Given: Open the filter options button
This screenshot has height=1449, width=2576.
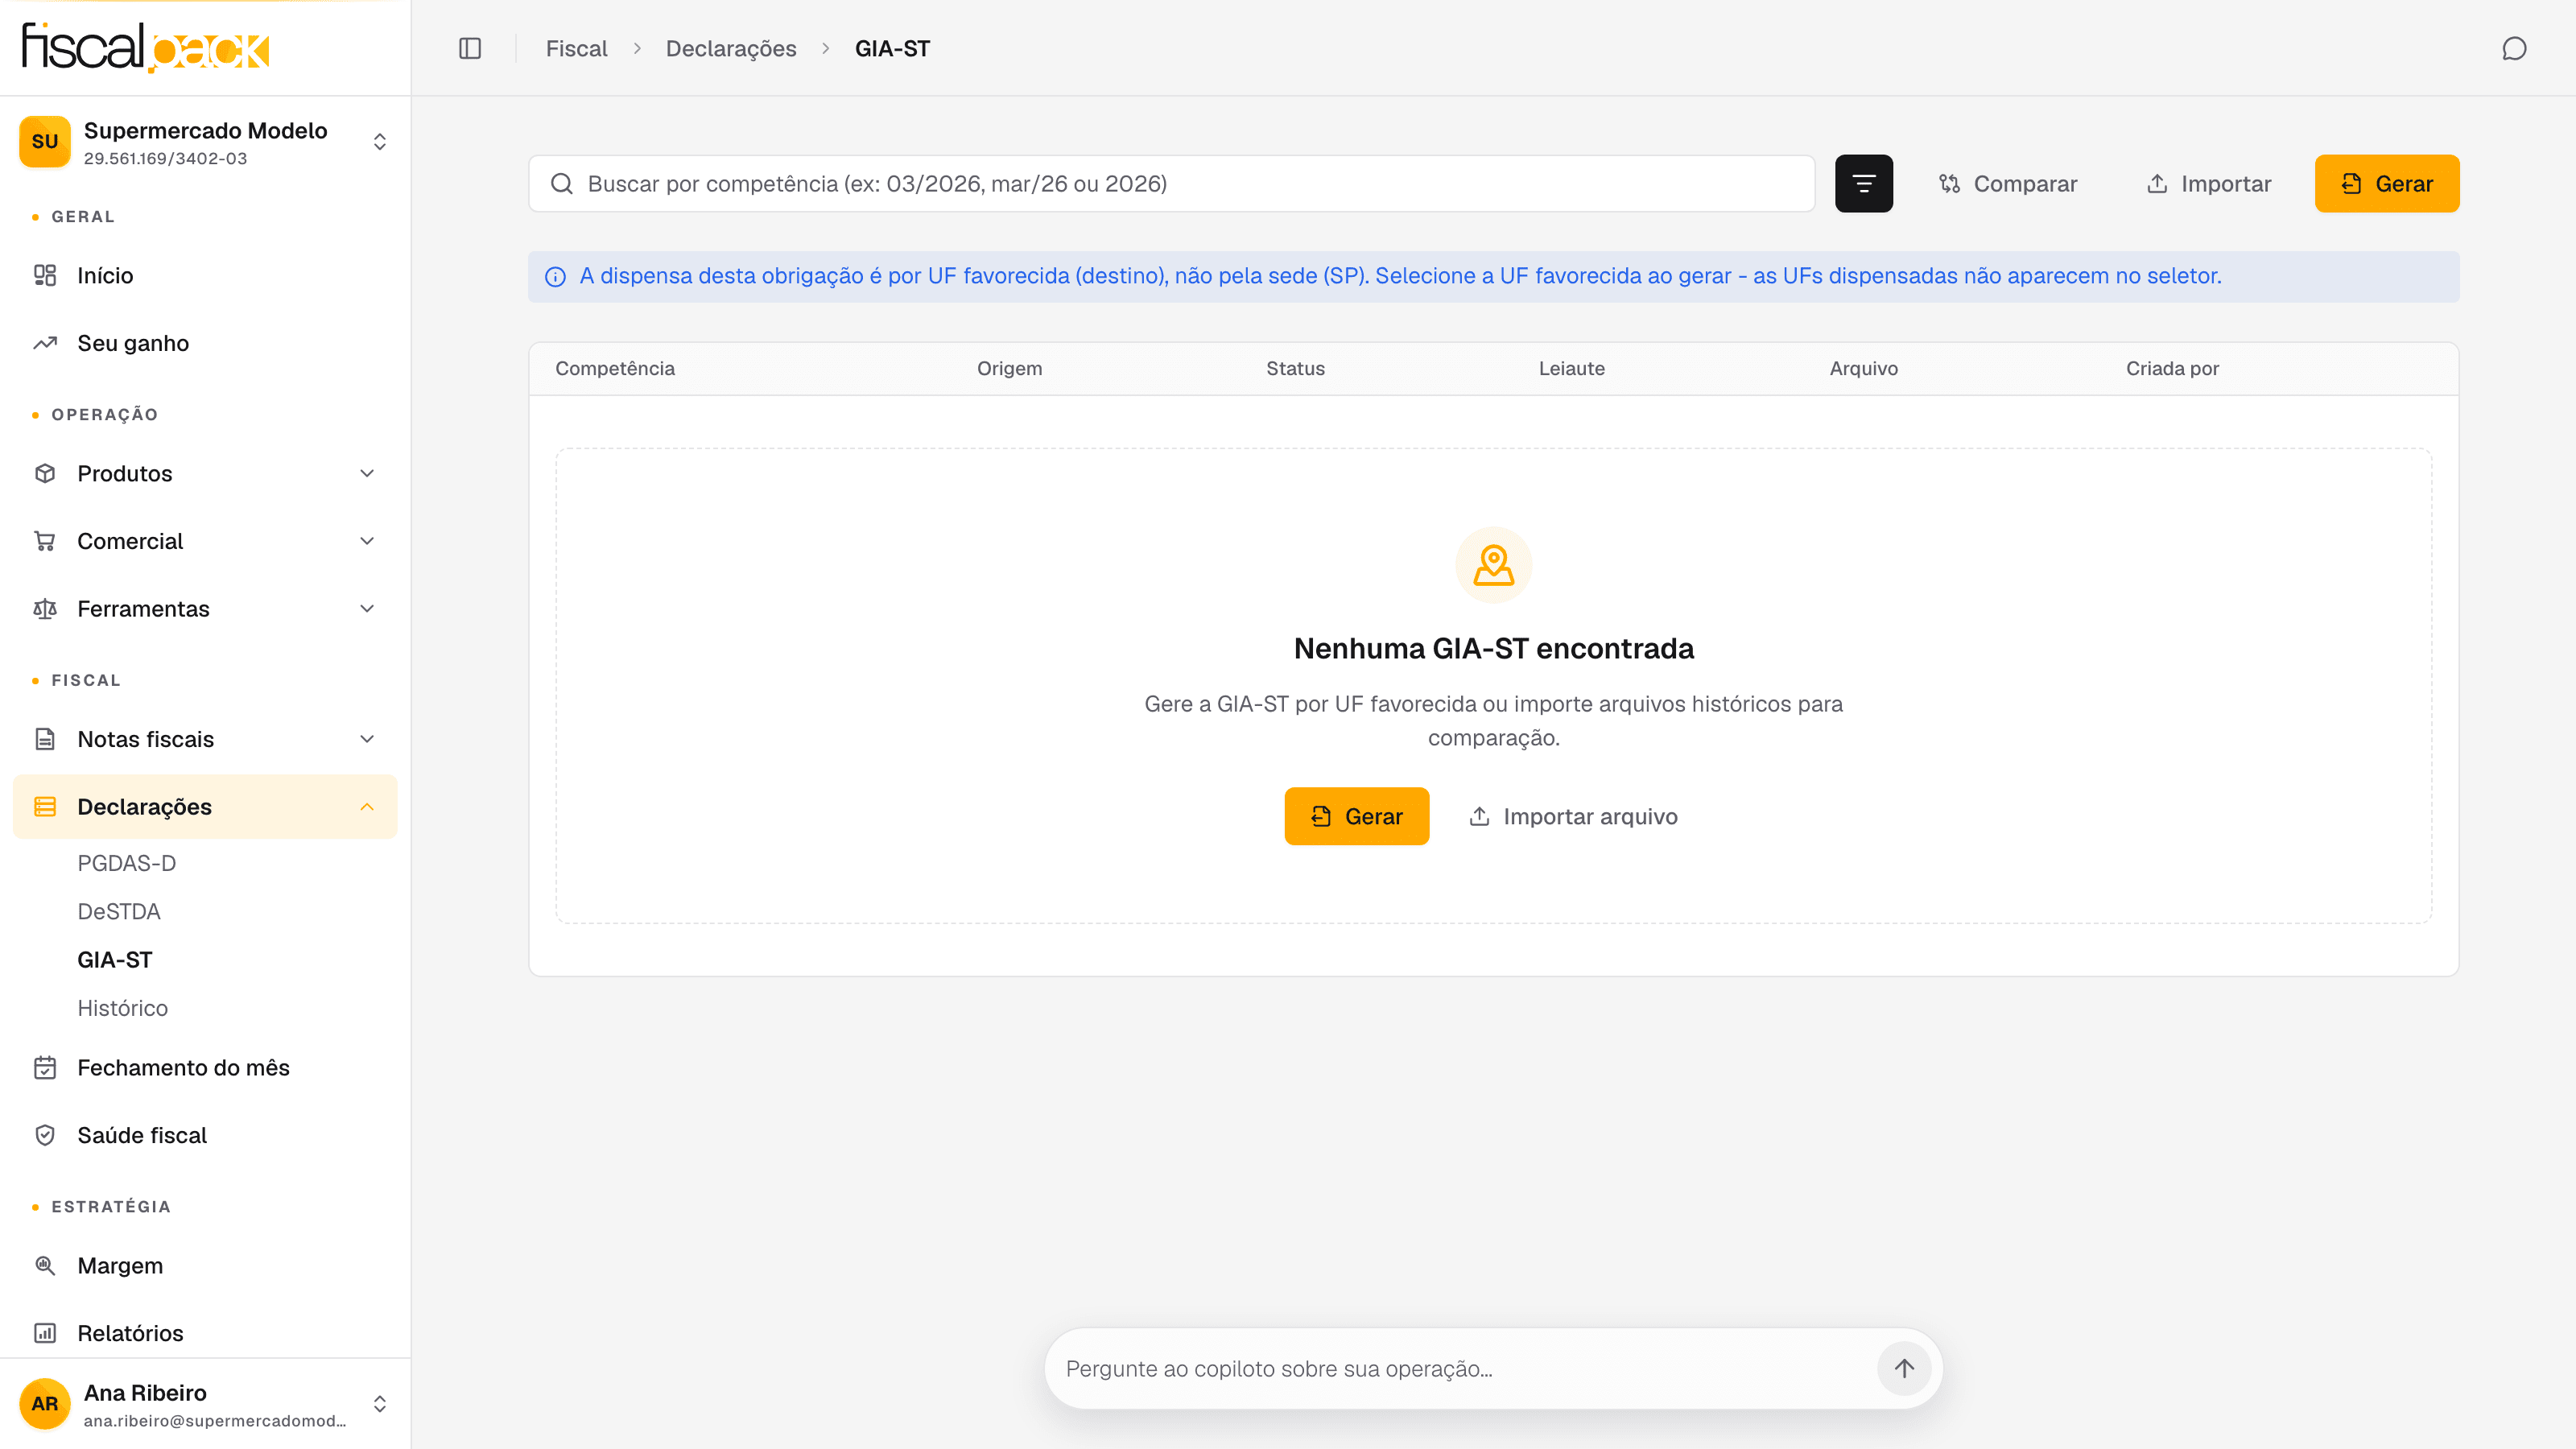Looking at the screenshot, I should pos(1864,183).
